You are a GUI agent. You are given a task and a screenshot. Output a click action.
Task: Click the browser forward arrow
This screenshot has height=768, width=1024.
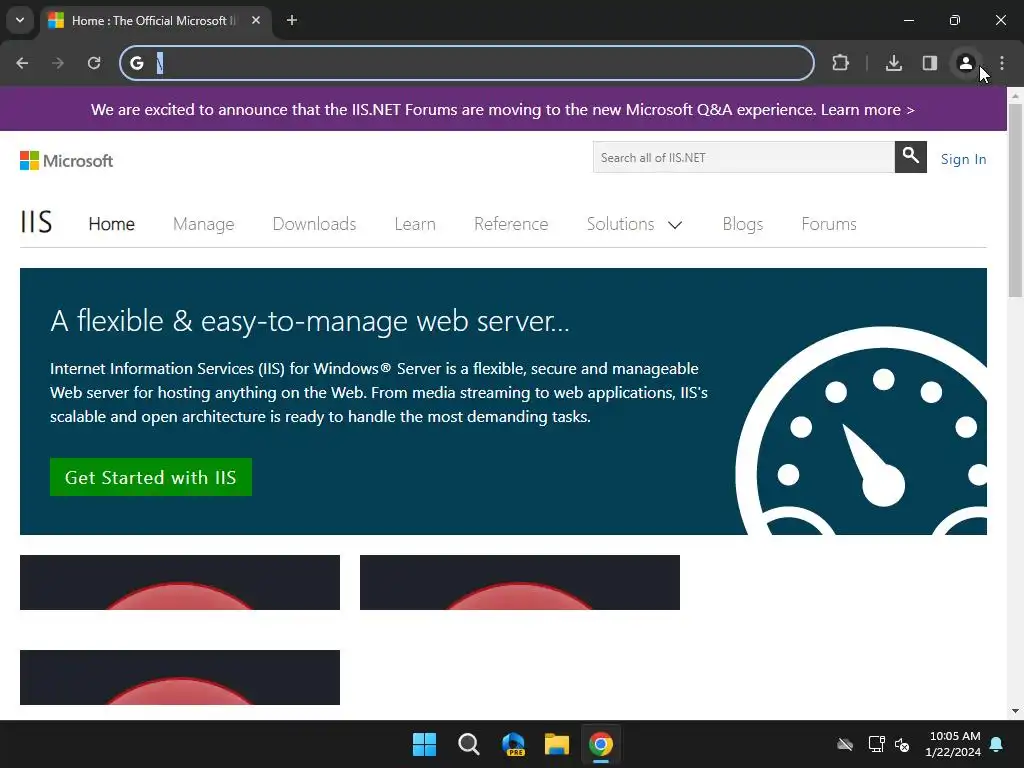pos(58,63)
